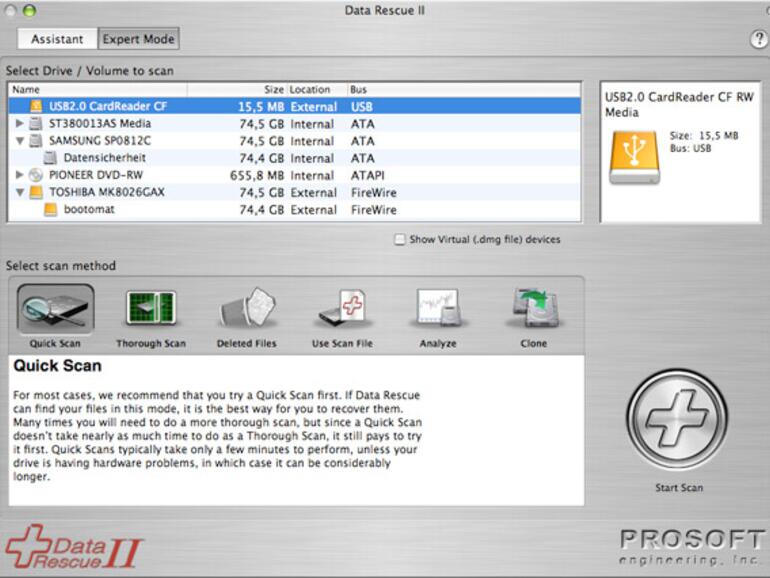The height and width of the screenshot is (578, 770).
Task: Choose the Thorough Scan icon
Action: pyautogui.click(x=150, y=310)
